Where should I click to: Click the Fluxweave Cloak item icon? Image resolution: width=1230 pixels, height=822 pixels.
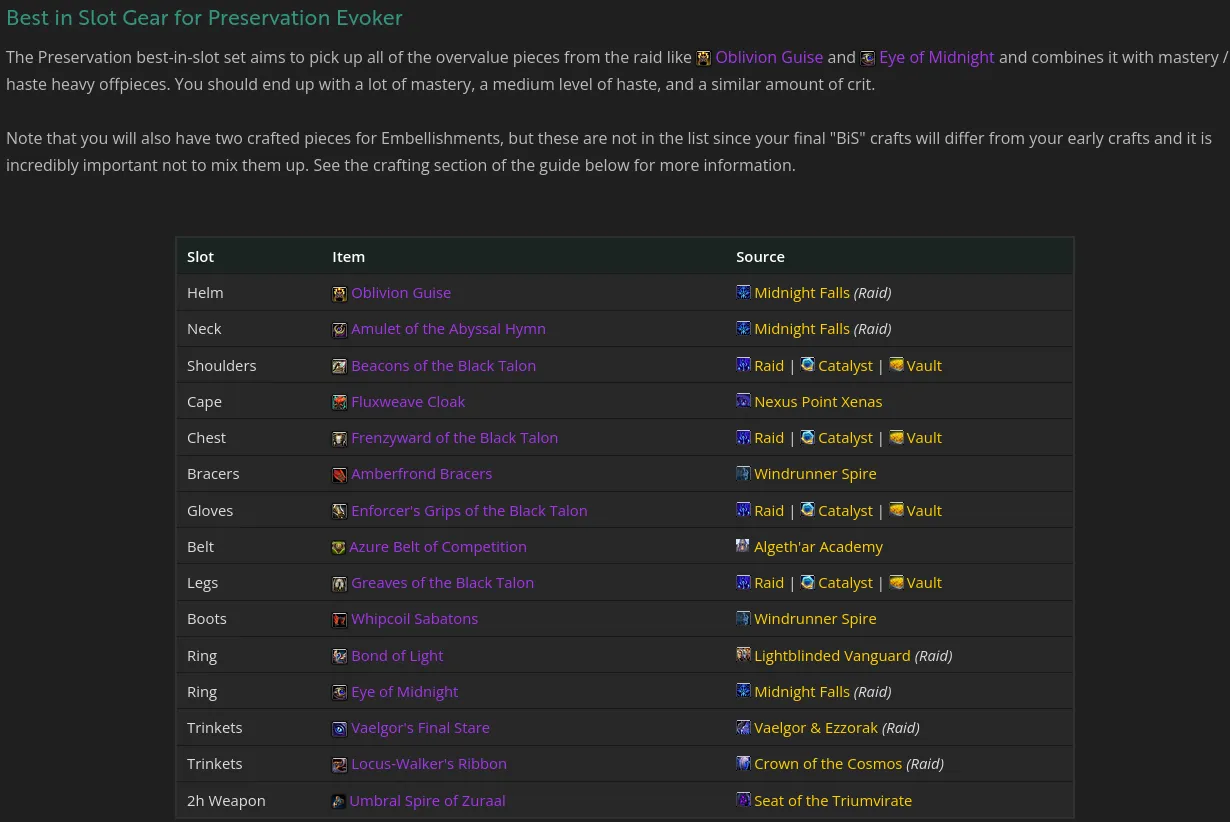tap(340, 402)
